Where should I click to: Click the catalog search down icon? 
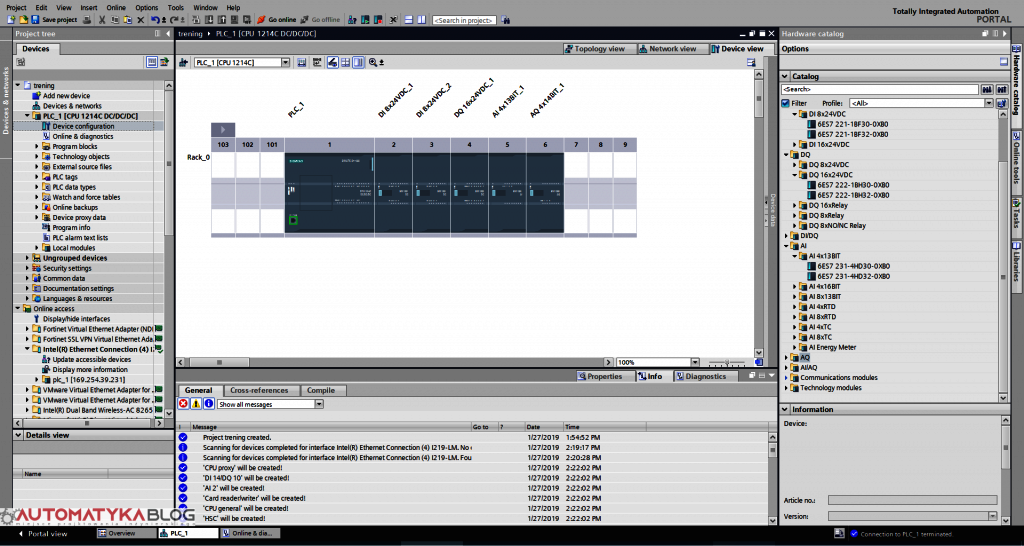pos(986,89)
